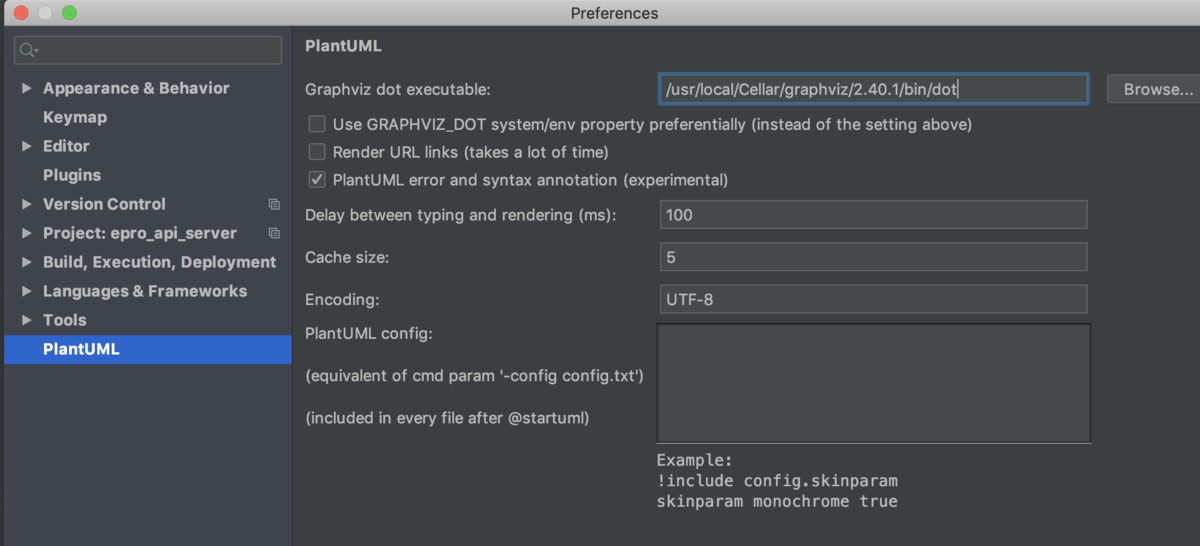Select the PlantUML settings entry
The image size is (1200, 546).
[148, 349]
